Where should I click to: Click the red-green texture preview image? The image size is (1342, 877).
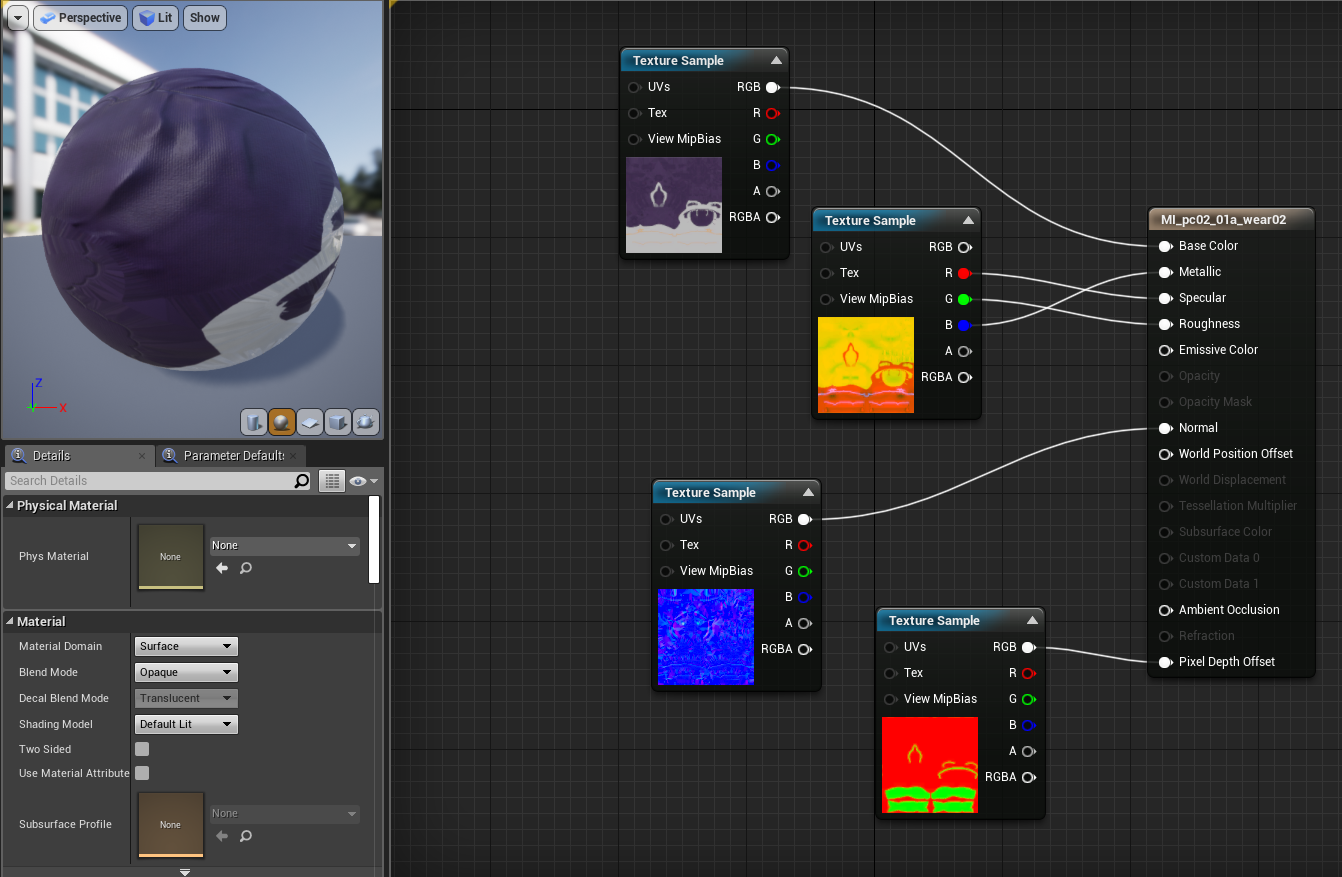pyautogui.click(x=930, y=765)
